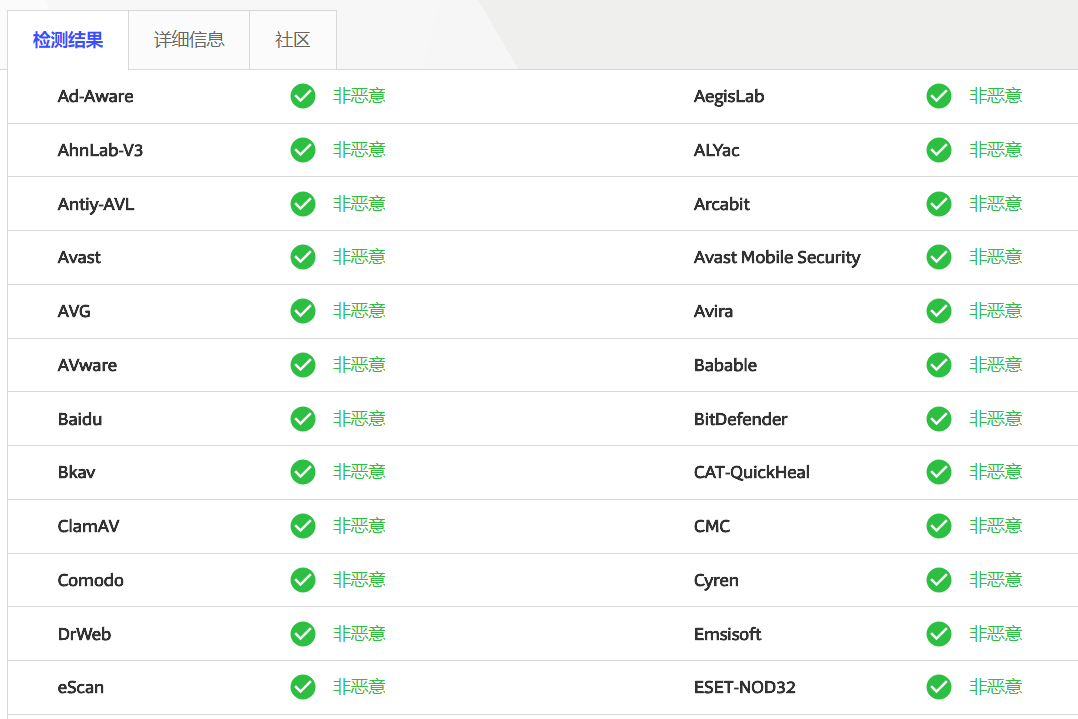1078x719 pixels.
Task: Select the Antiy-AVL engine name
Action: 96,204
